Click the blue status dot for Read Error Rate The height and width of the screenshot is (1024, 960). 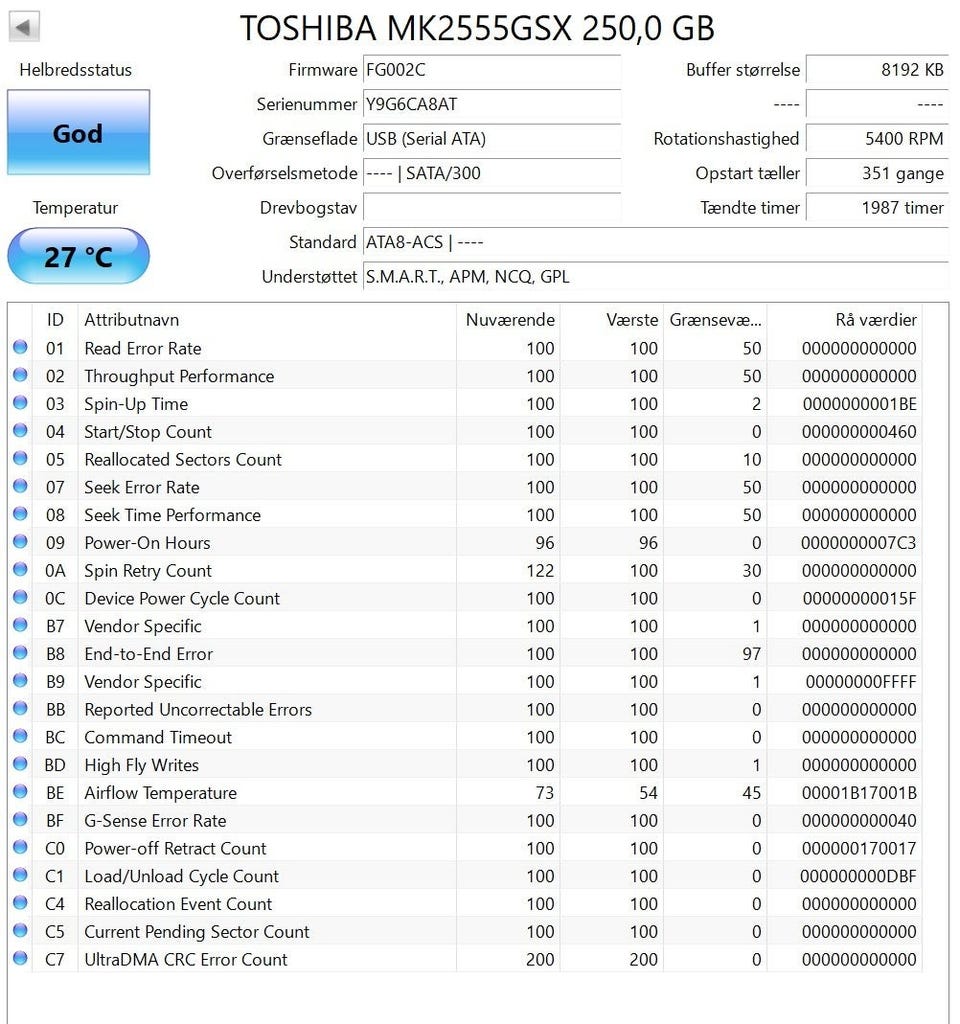point(20,348)
